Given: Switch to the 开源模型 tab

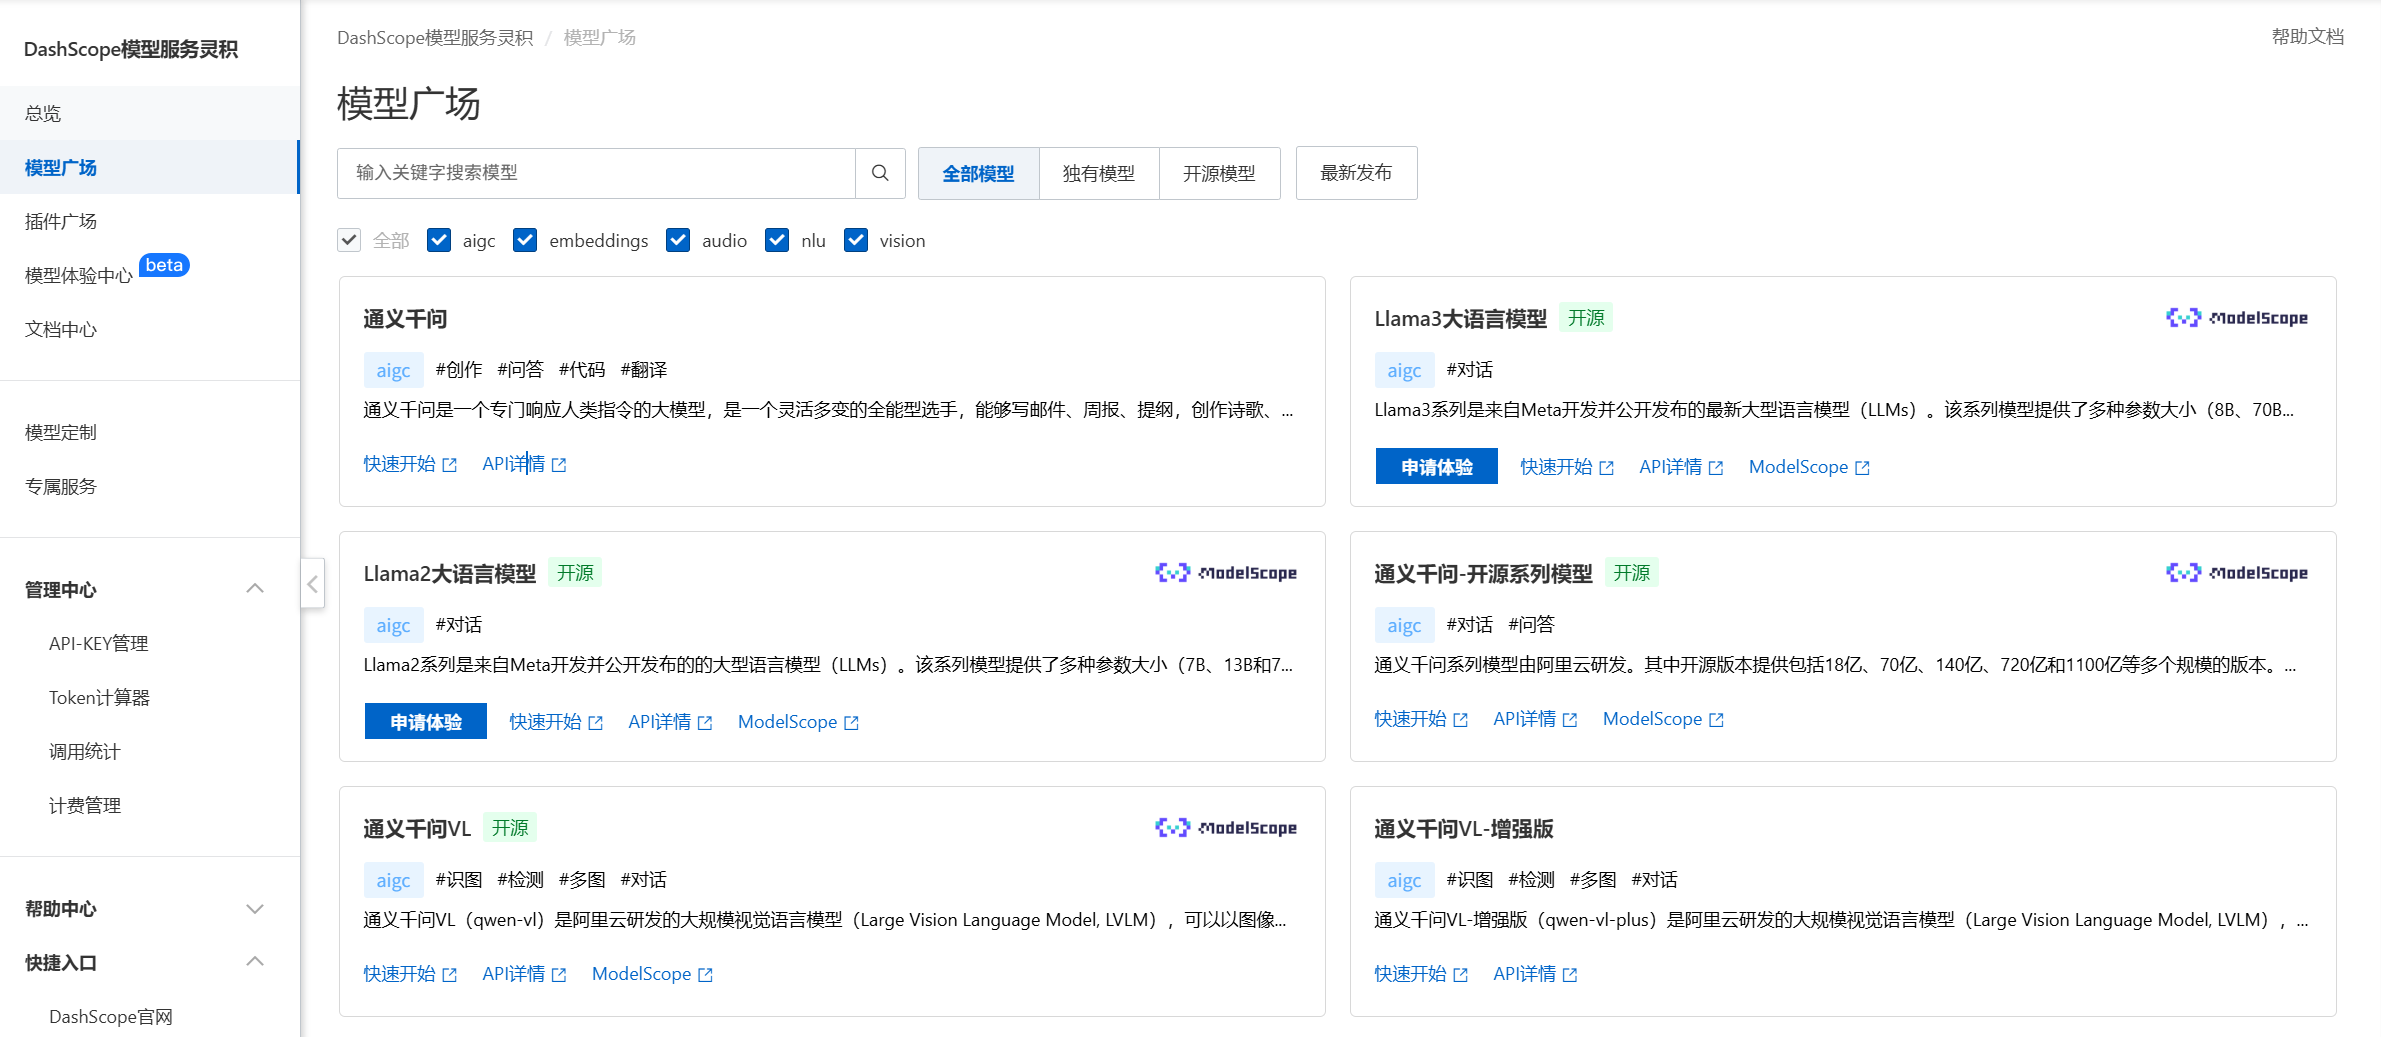Looking at the screenshot, I should coord(1219,173).
